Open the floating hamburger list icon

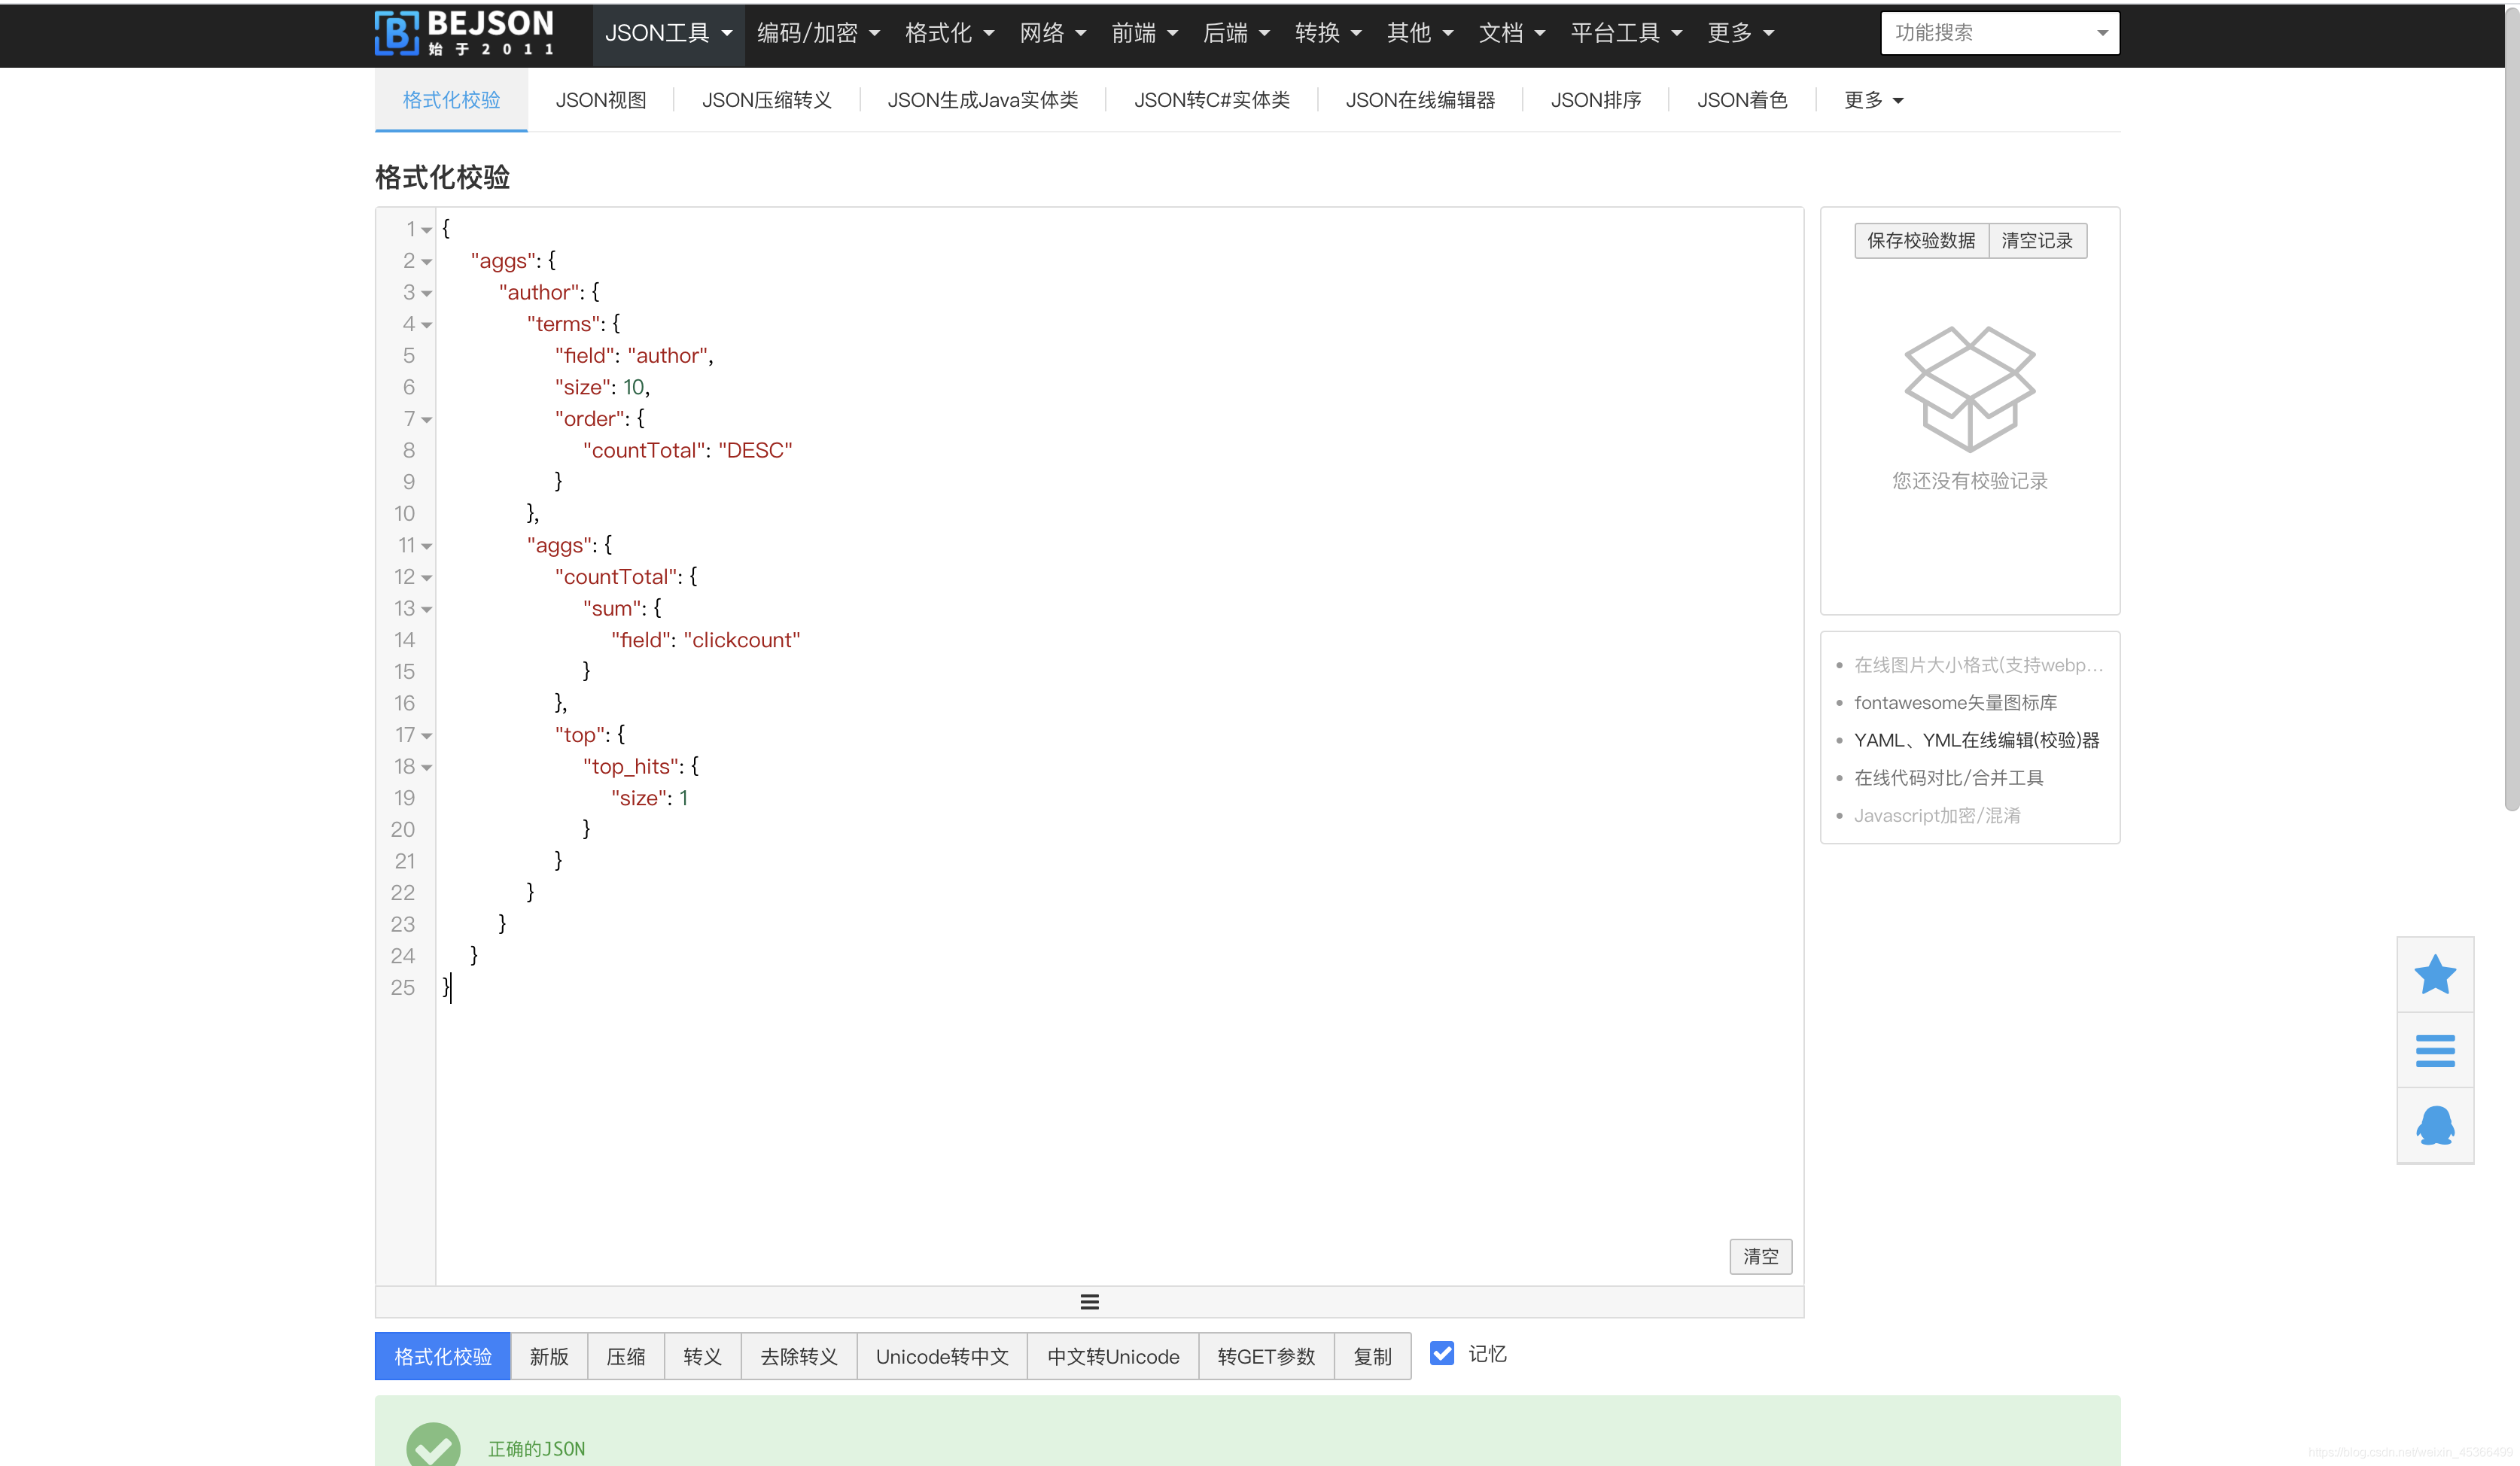[2434, 1050]
